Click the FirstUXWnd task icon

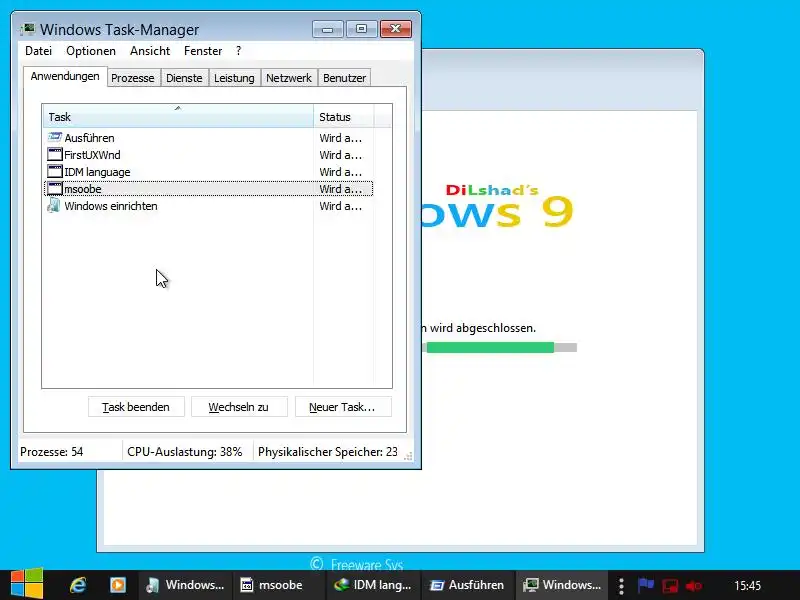(x=55, y=155)
